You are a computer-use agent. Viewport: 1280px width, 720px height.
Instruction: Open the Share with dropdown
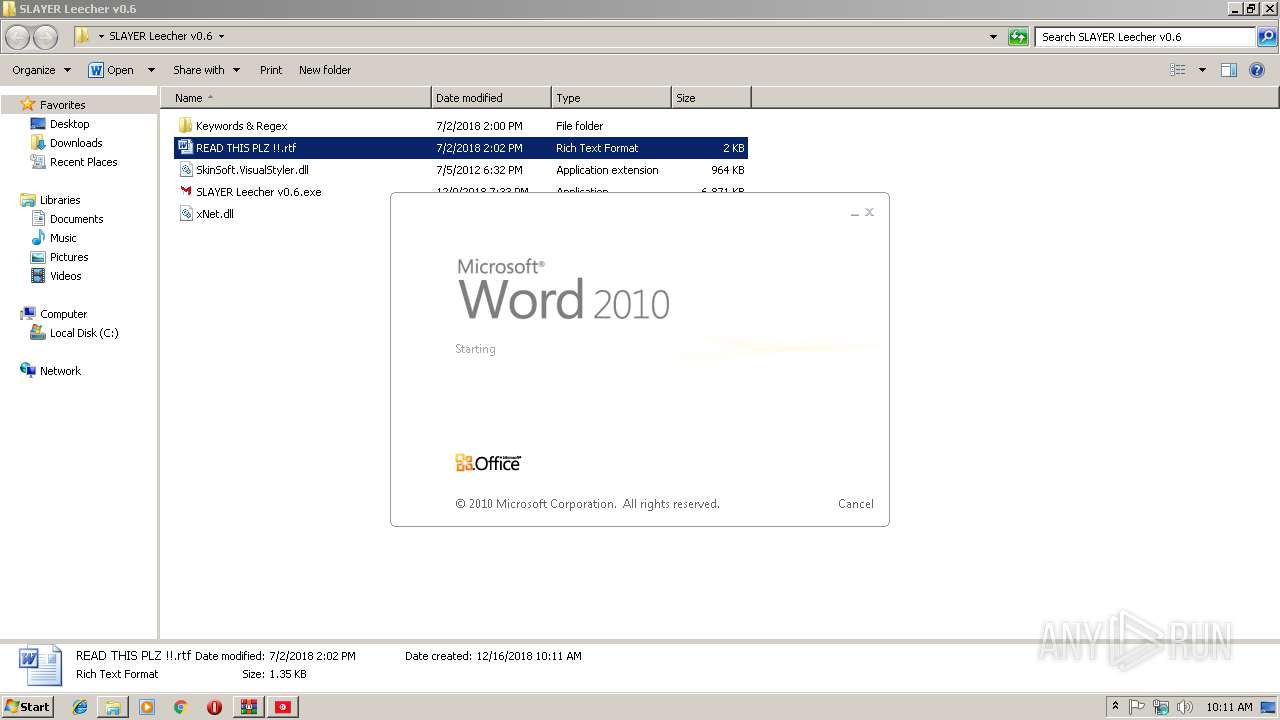206,70
